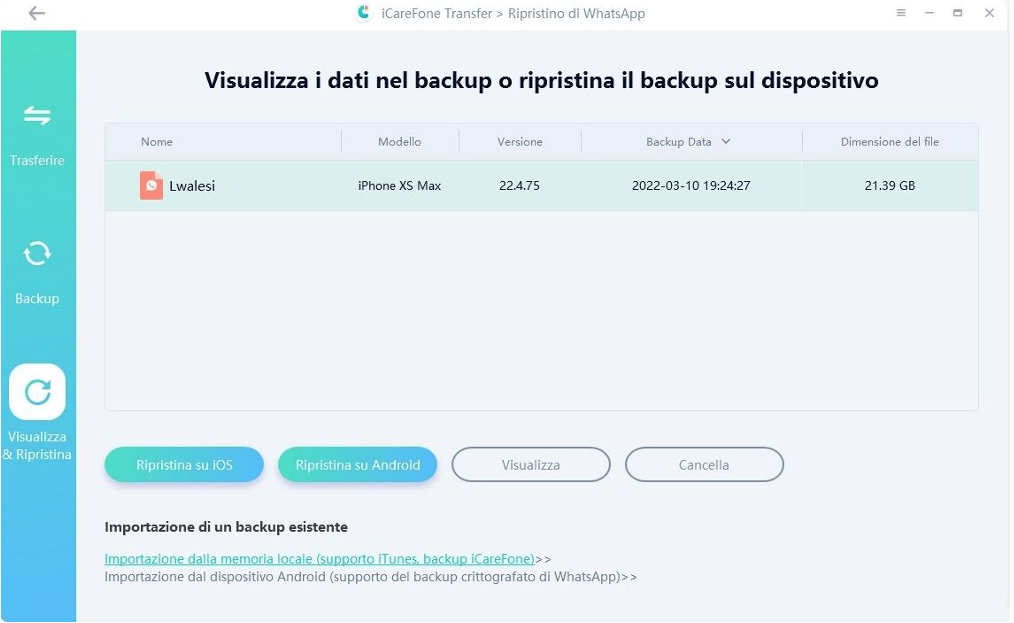1014x623 pixels.
Task: Click the Dimensione del file column header
Action: 890,142
